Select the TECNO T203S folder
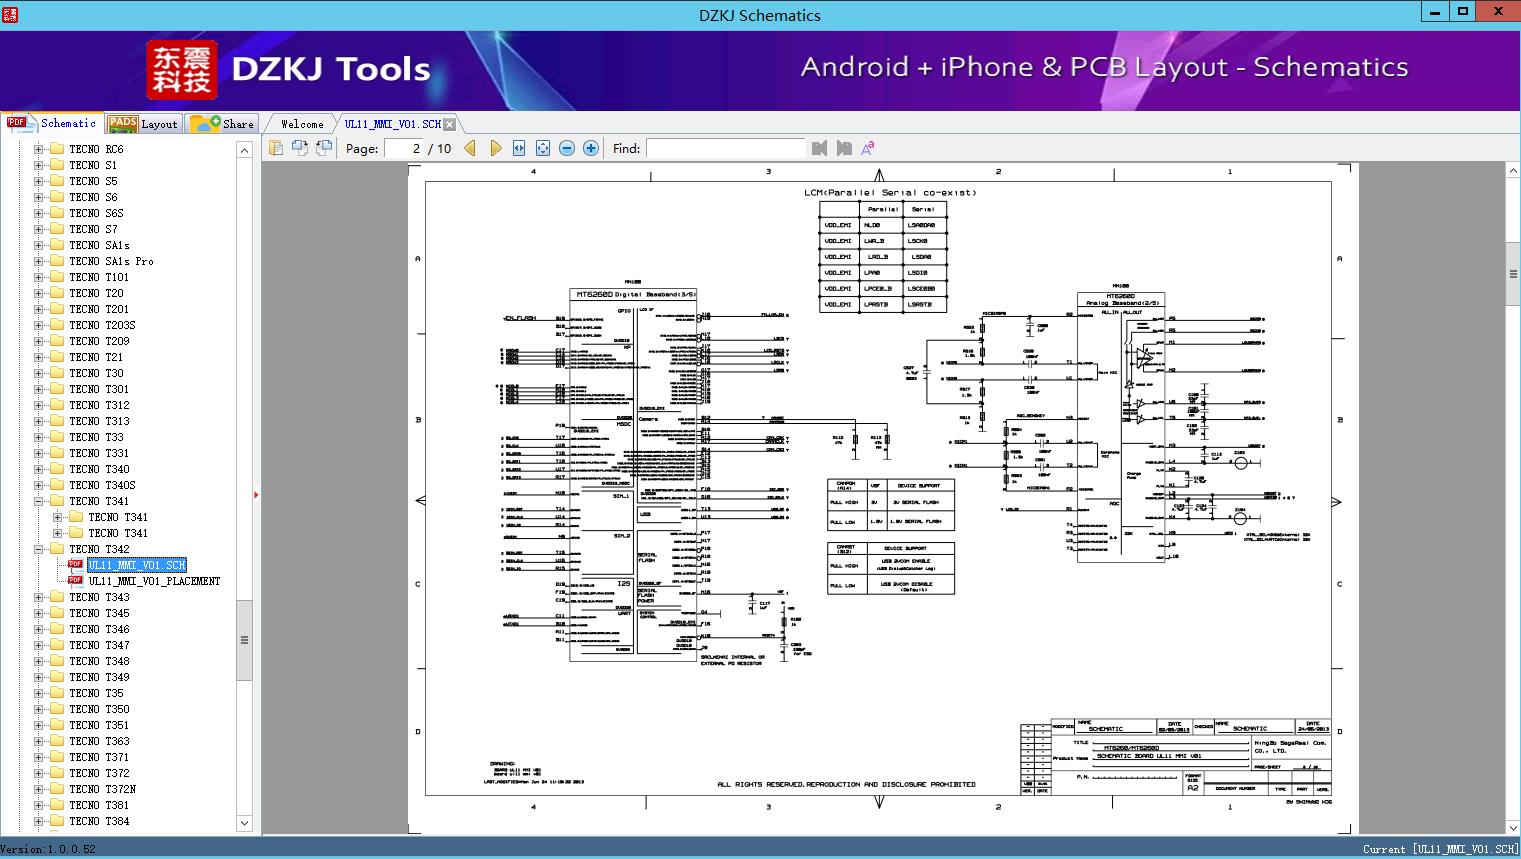This screenshot has width=1521, height=859. [102, 325]
